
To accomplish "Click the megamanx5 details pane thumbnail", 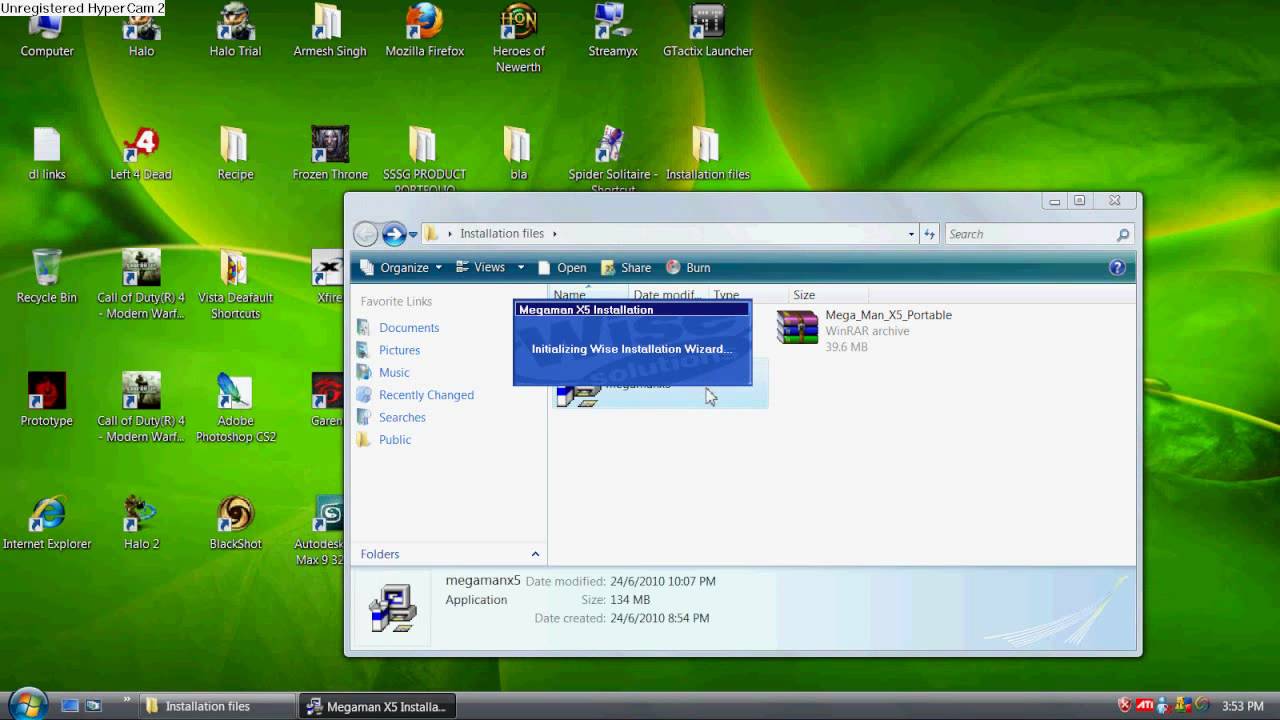I will 392,607.
